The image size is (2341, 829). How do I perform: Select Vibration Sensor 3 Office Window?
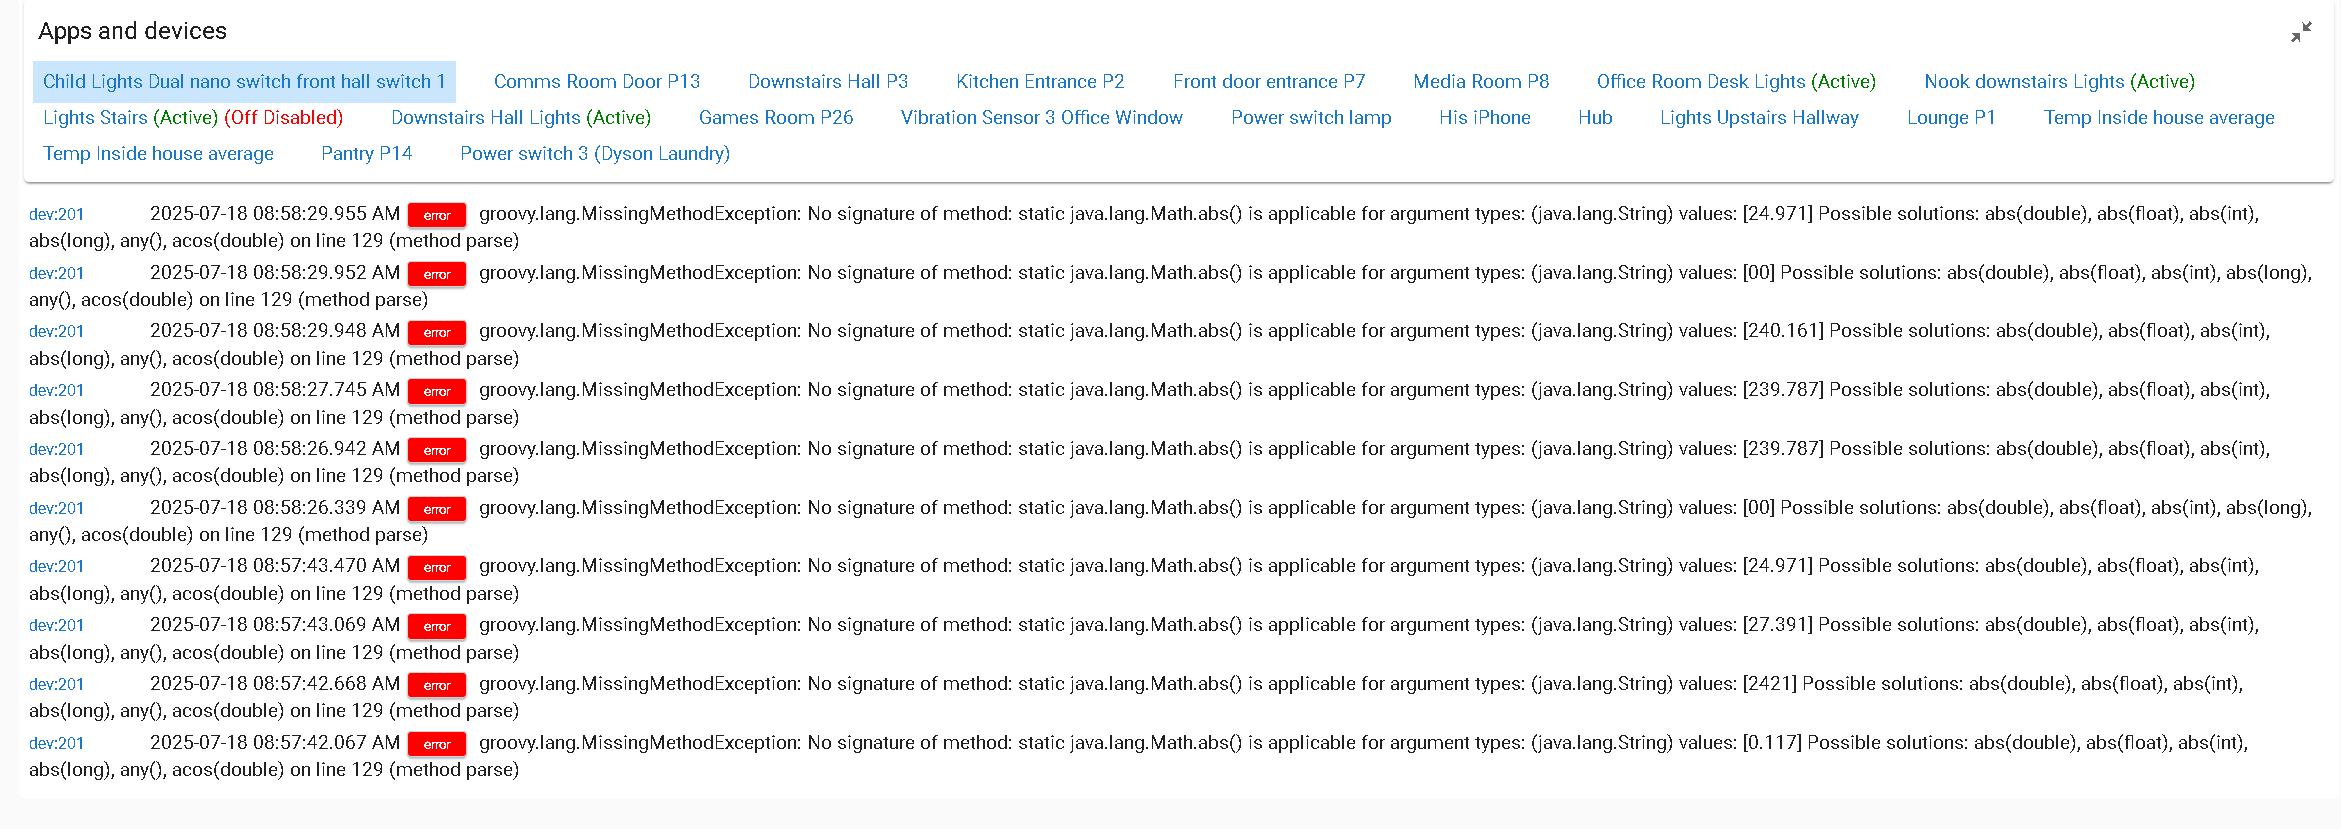[x=1041, y=118]
